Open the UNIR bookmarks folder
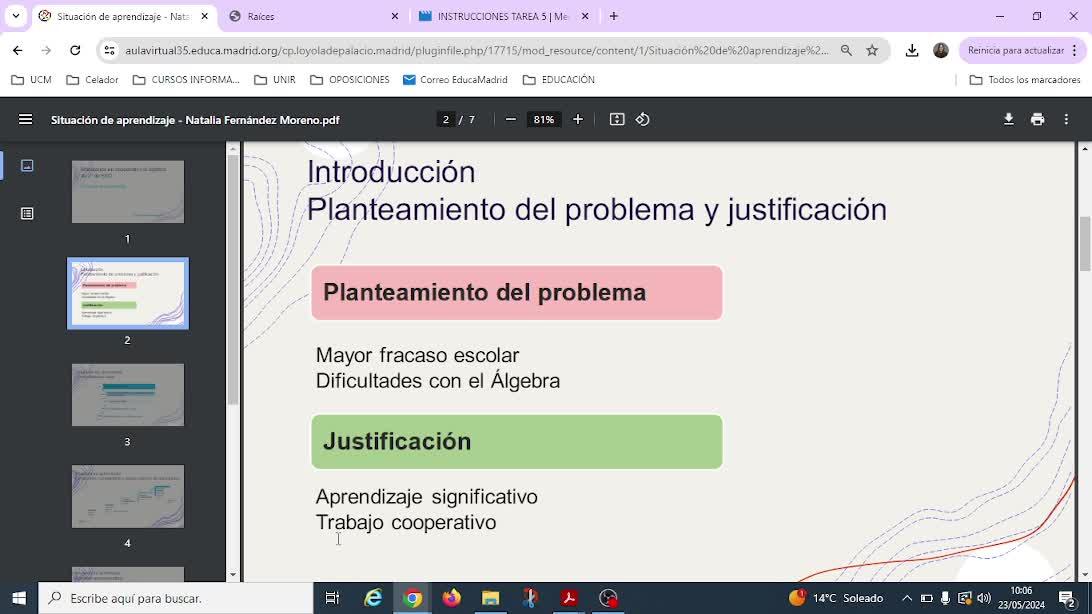Screen dimensions: 1092x614 tap(275, 80)
